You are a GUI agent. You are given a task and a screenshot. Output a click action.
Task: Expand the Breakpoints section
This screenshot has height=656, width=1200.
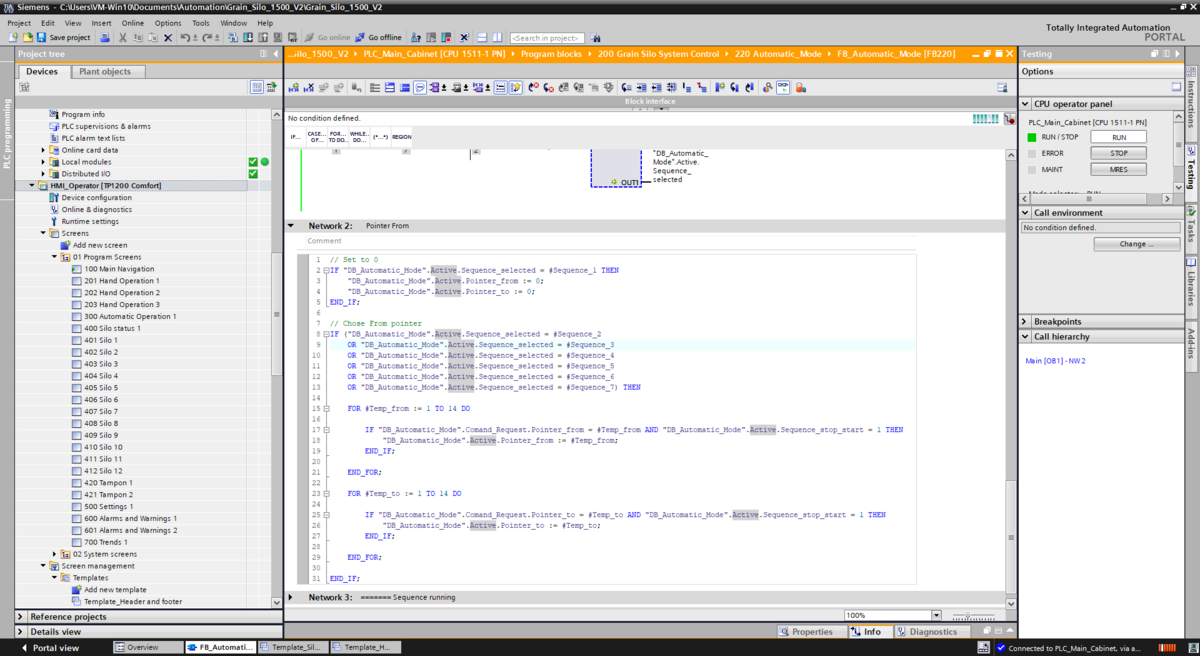pos(1025,321)
